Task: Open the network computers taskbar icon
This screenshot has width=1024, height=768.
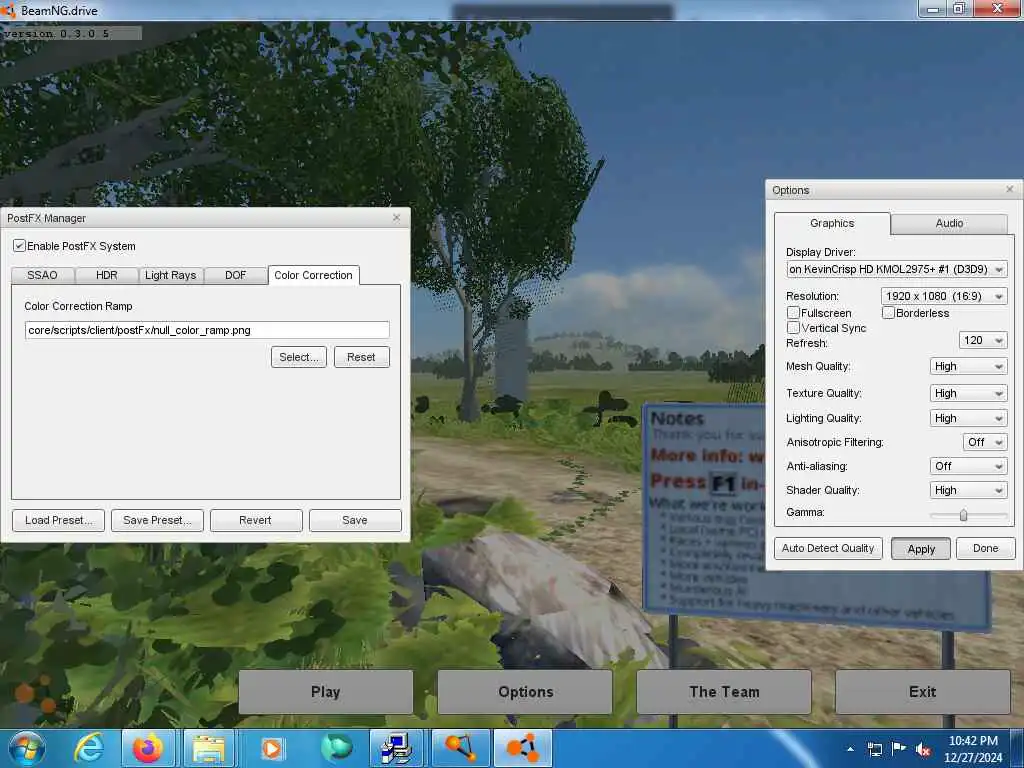Action: click(396, 748)
